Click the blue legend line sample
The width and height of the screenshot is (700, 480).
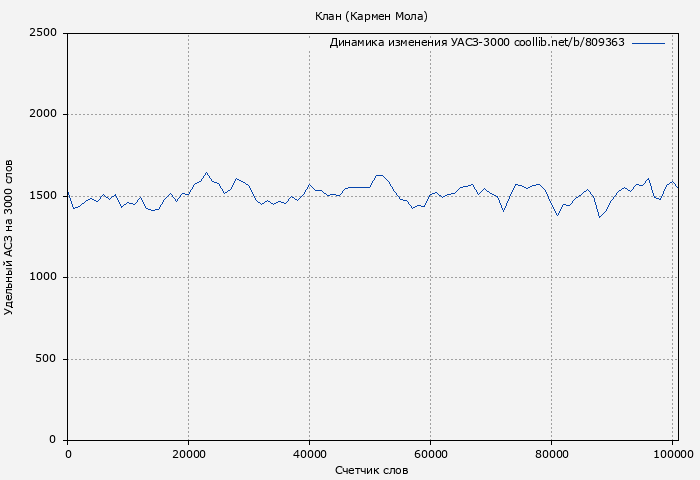pos(648,43)
